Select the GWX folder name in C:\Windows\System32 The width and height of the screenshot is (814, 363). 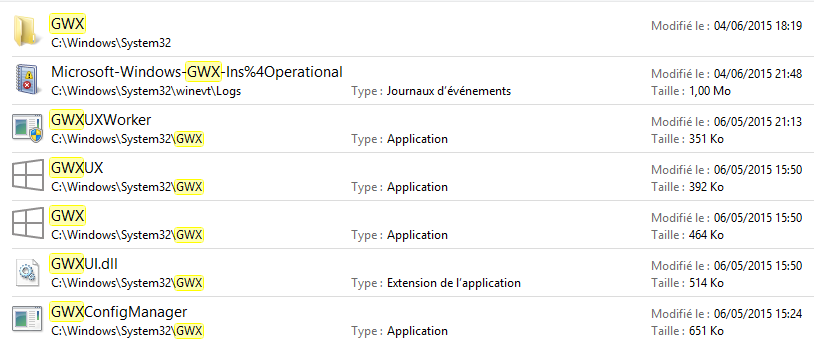(x=67, y=24)
